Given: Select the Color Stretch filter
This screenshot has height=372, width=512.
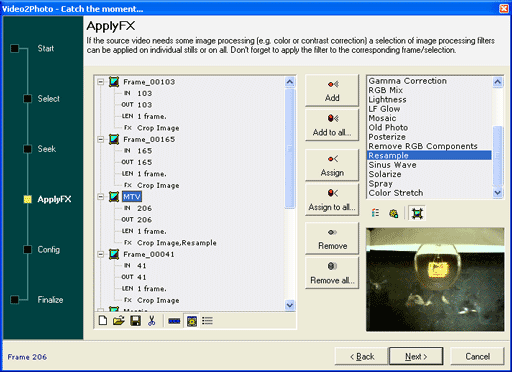Looking at the screenshot, I should click(x=429, y=193).
